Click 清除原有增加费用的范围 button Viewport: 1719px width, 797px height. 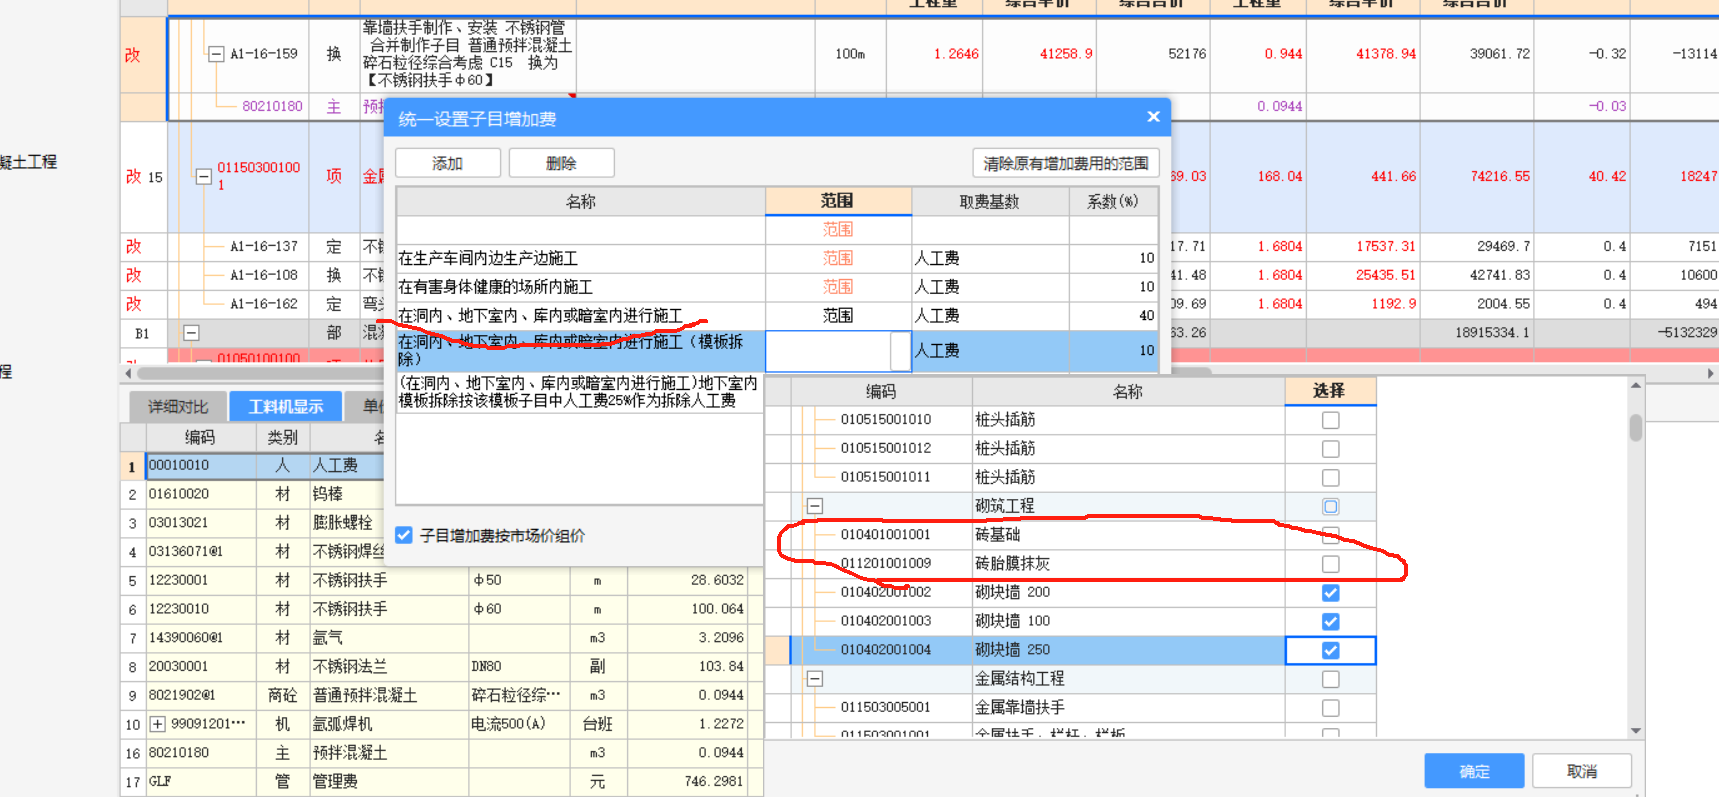1065,163
